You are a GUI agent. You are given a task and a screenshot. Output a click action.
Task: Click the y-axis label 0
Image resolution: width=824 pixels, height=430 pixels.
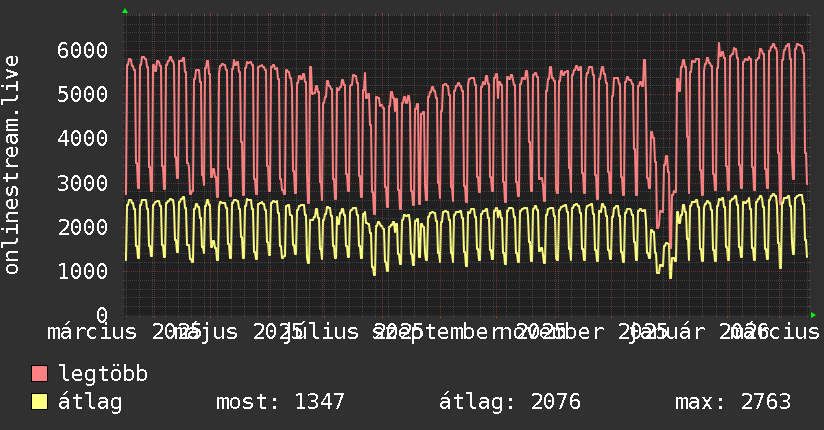(x=102, y=315)
